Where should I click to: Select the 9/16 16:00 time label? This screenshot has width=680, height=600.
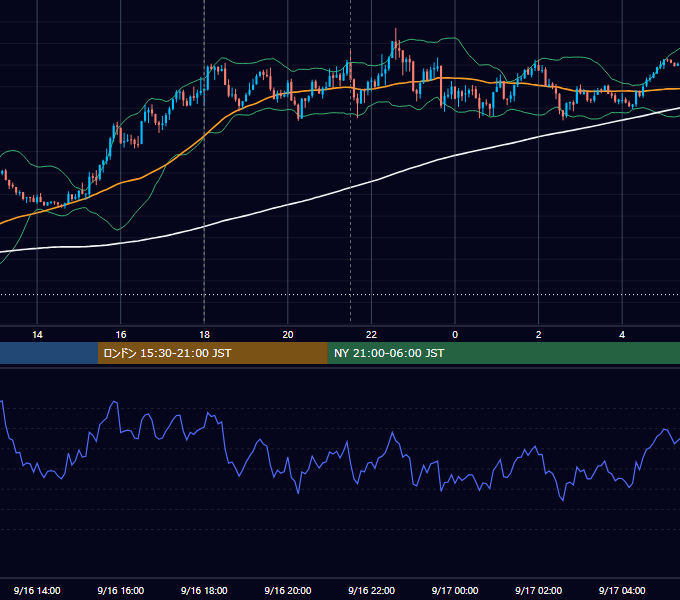(x=121, y=590)
